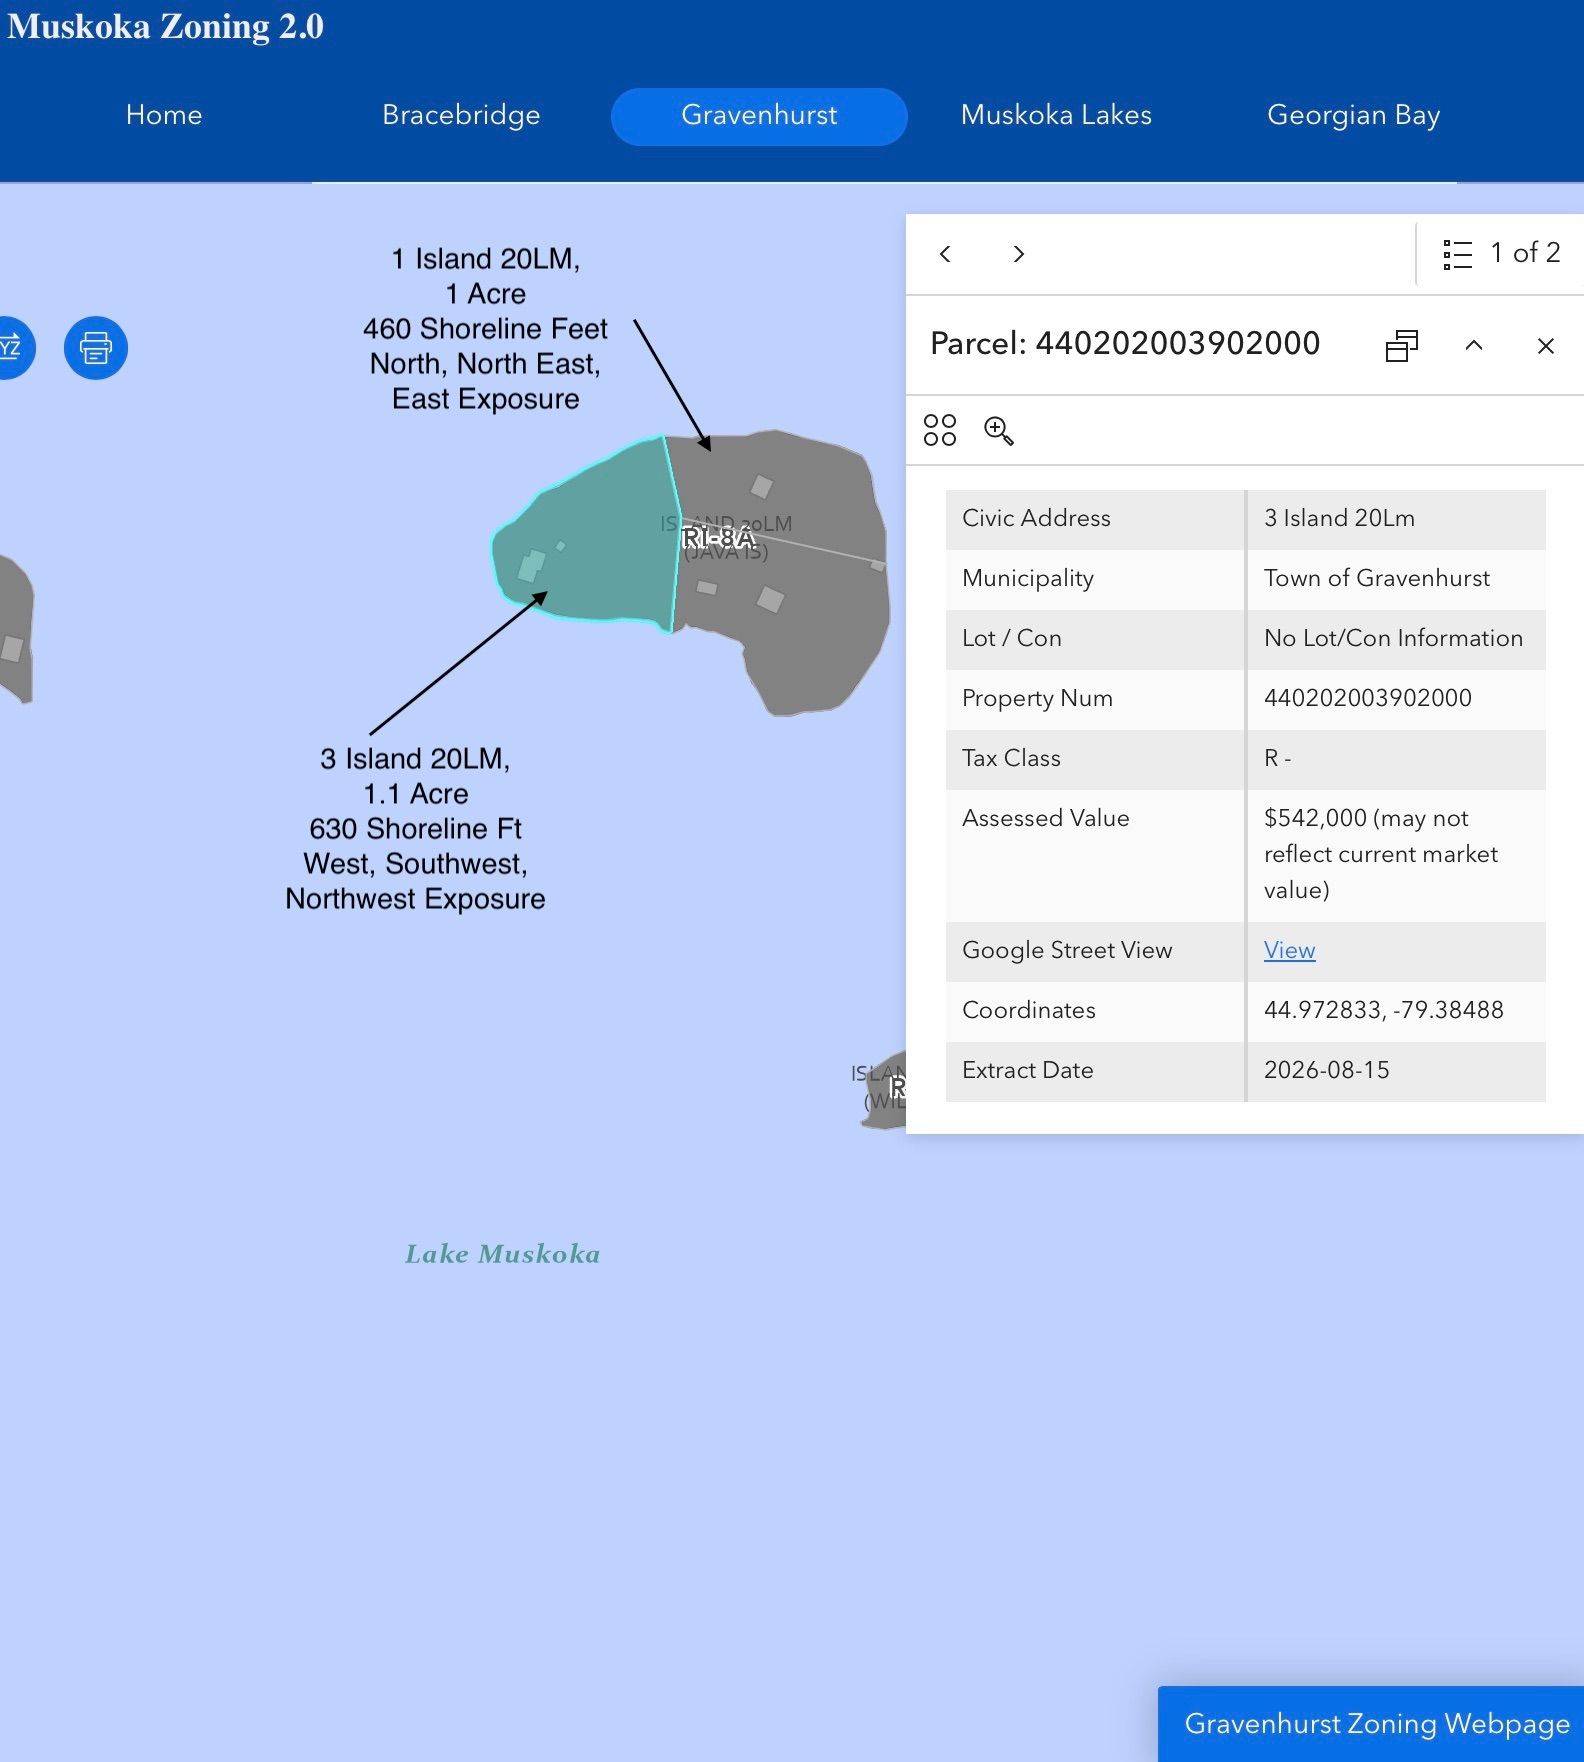
Task: Open Muskoka Lakes tab
Action: point(1056,115)
